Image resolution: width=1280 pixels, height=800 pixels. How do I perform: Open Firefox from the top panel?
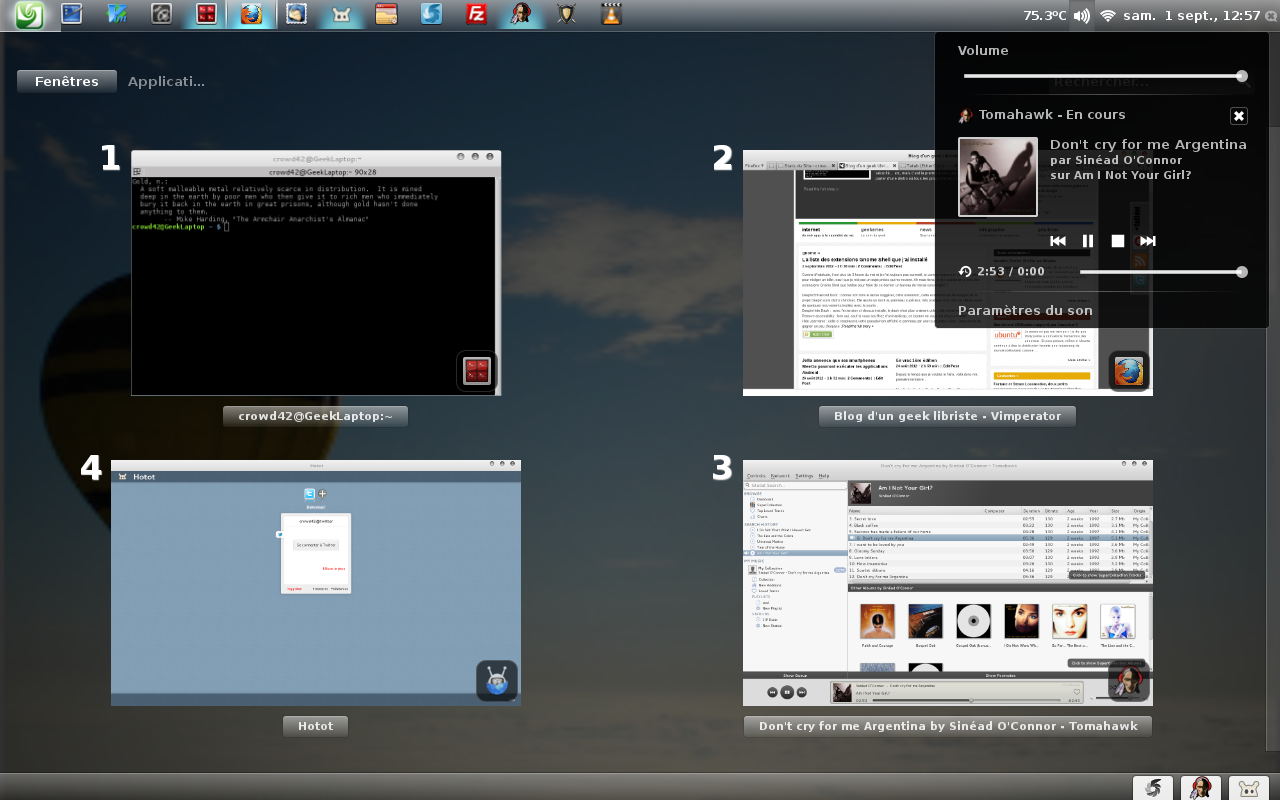coord(252,14)
